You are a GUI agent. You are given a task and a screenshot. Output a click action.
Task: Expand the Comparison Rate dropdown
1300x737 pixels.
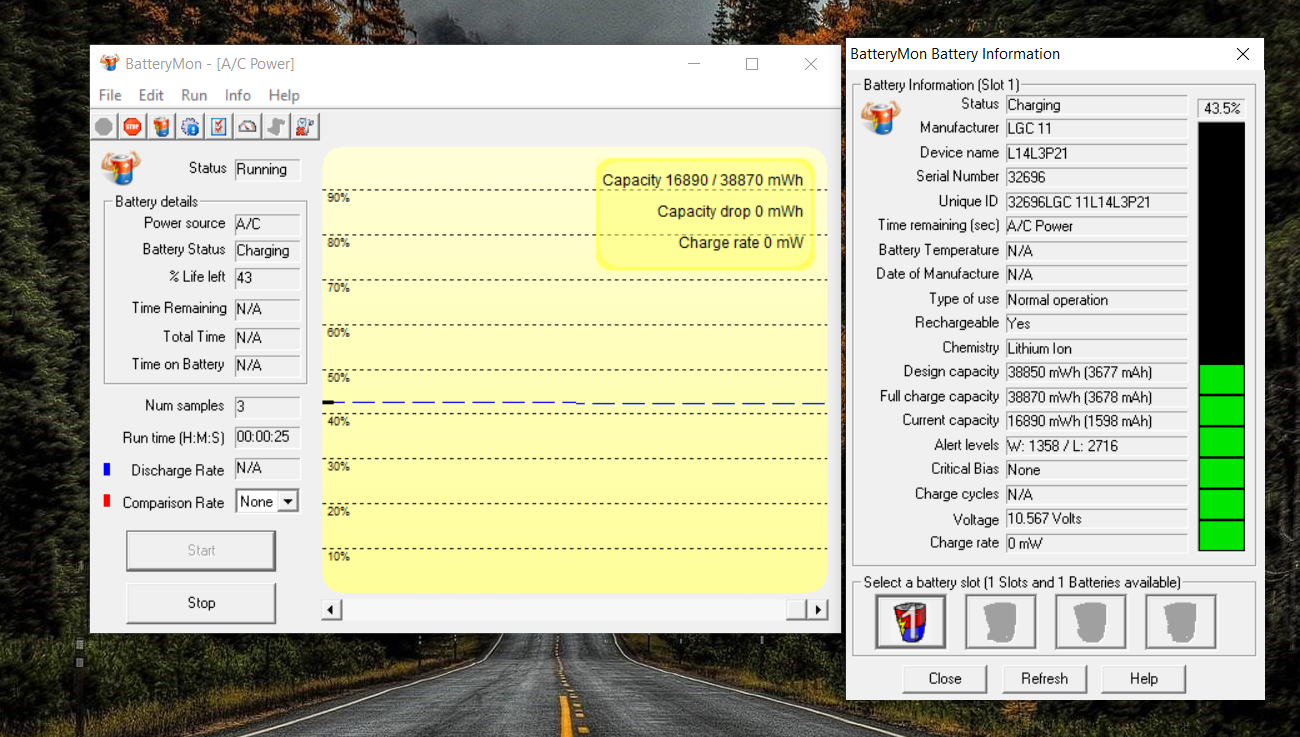tap(288, 502)
